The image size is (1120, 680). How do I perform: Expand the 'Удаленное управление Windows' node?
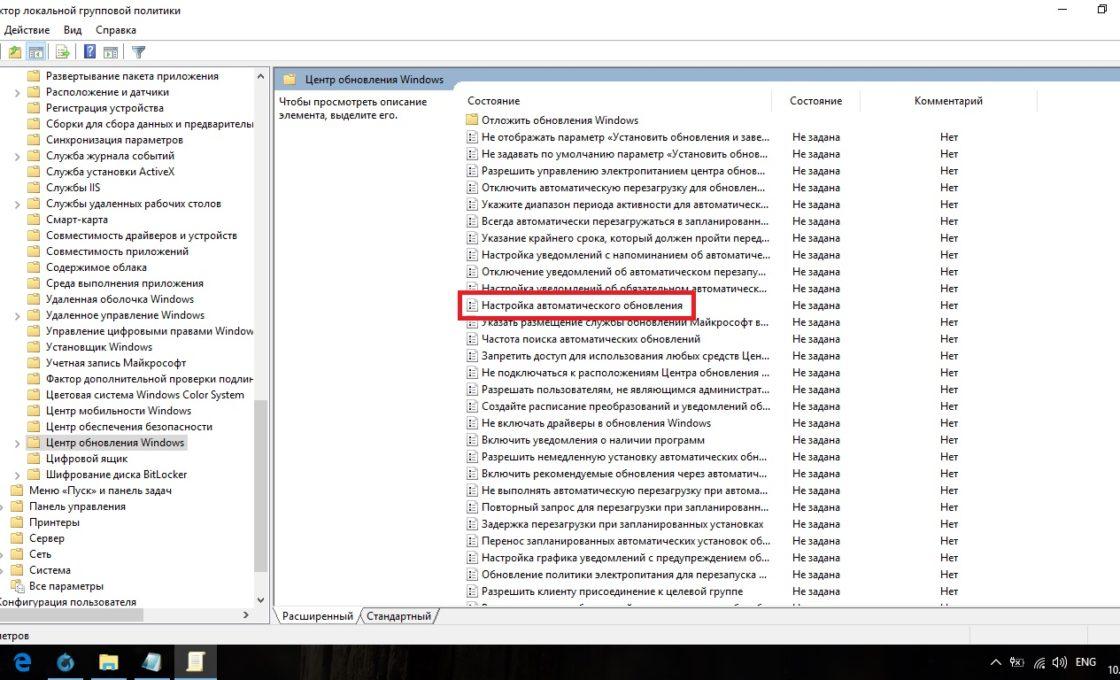tap(17, 315)
